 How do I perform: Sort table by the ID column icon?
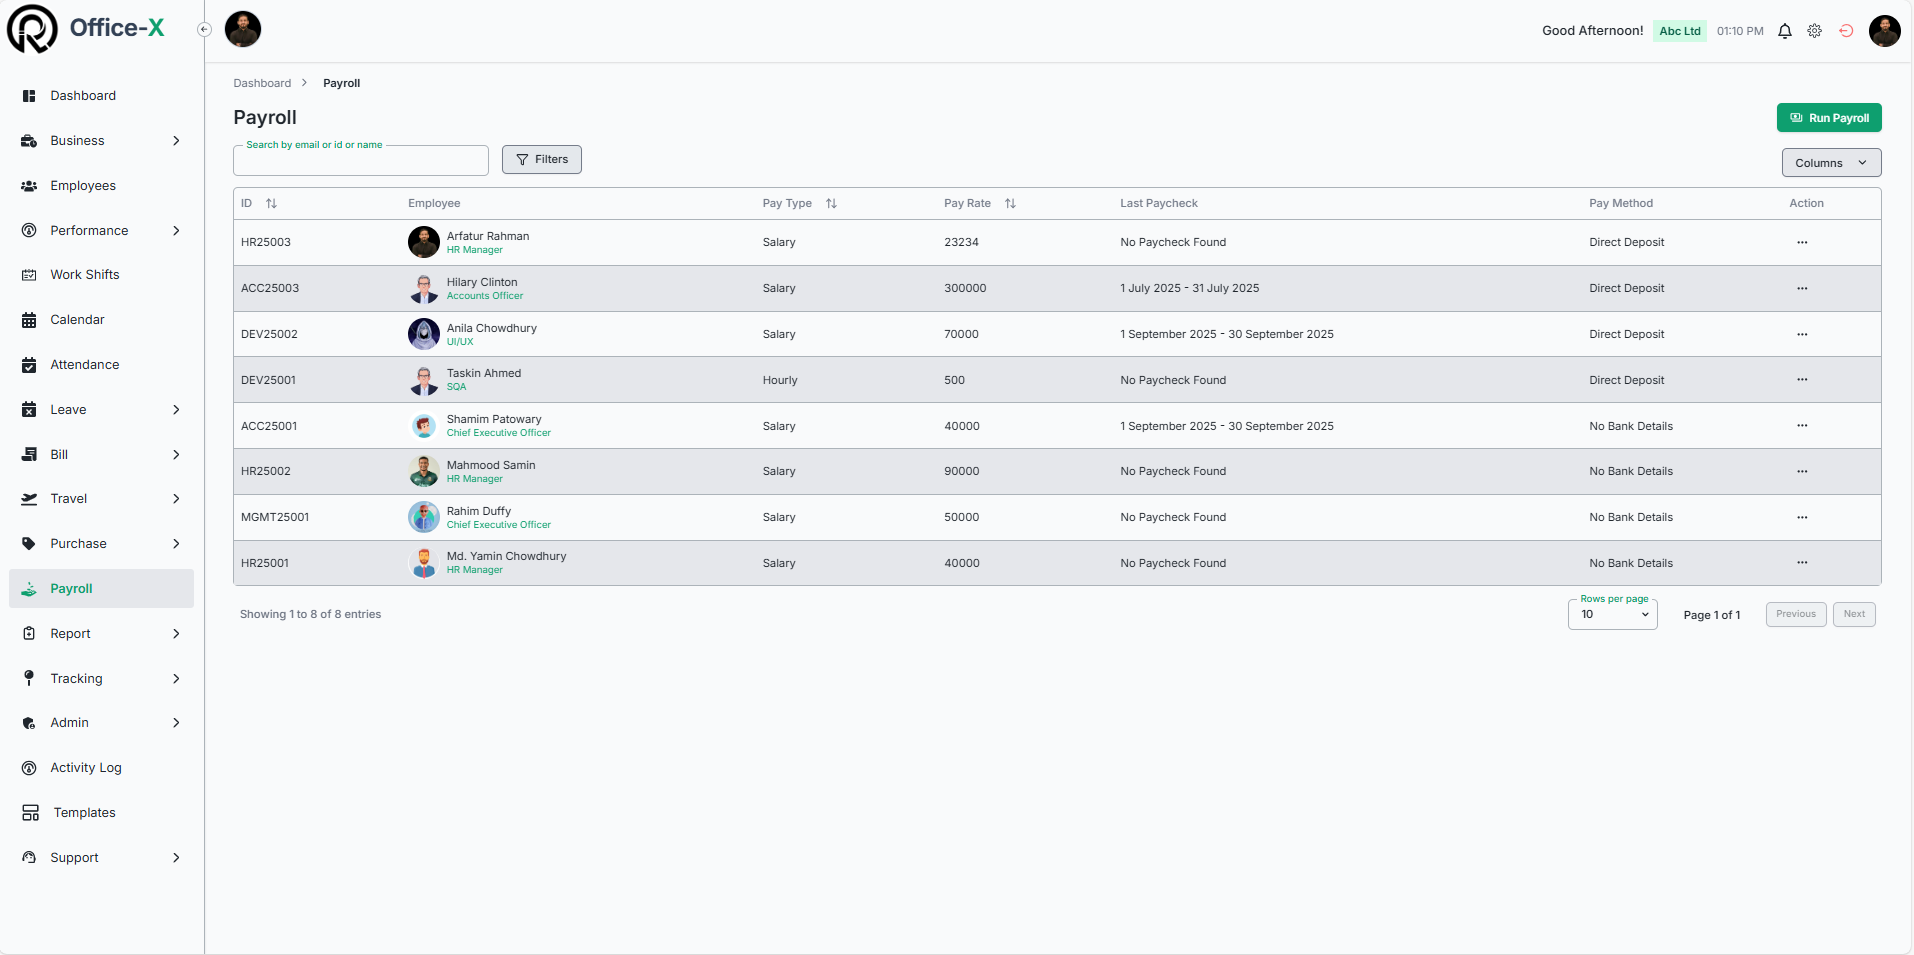tap(271, 204)
